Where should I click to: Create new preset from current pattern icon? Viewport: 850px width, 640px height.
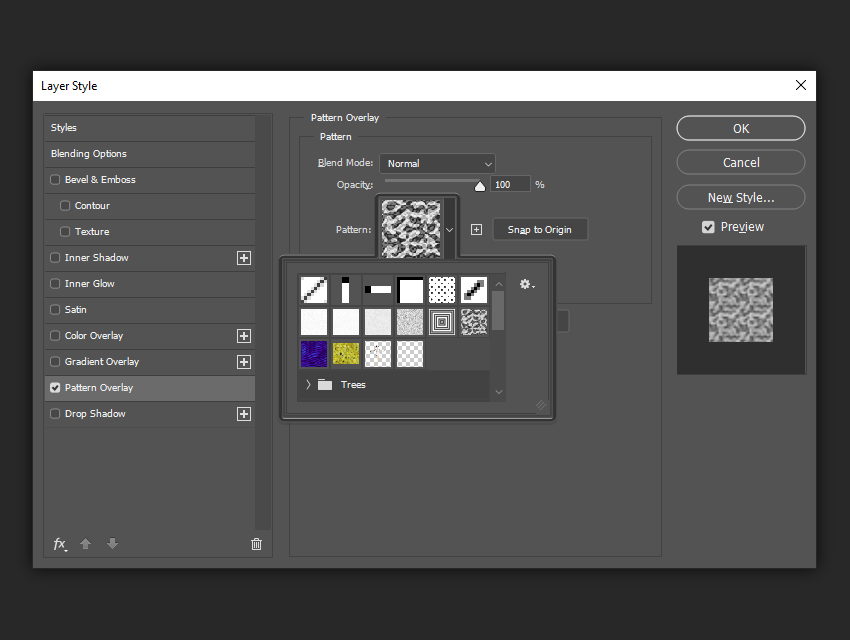point(476,230)
